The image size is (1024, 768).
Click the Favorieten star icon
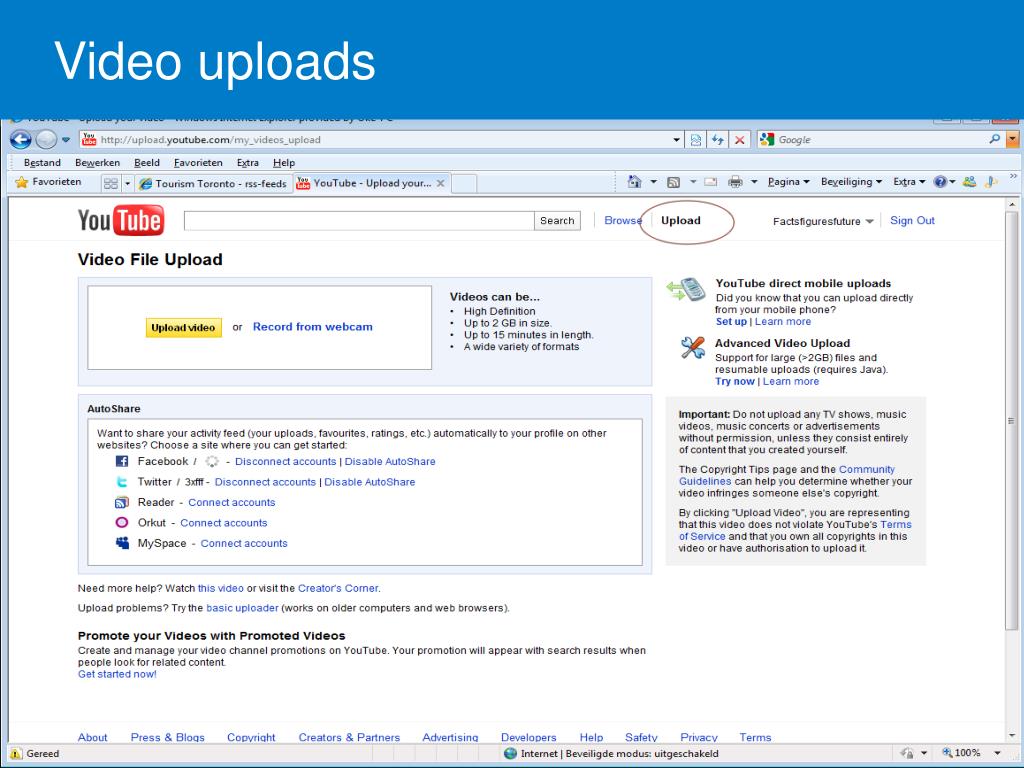pos(21,183)
